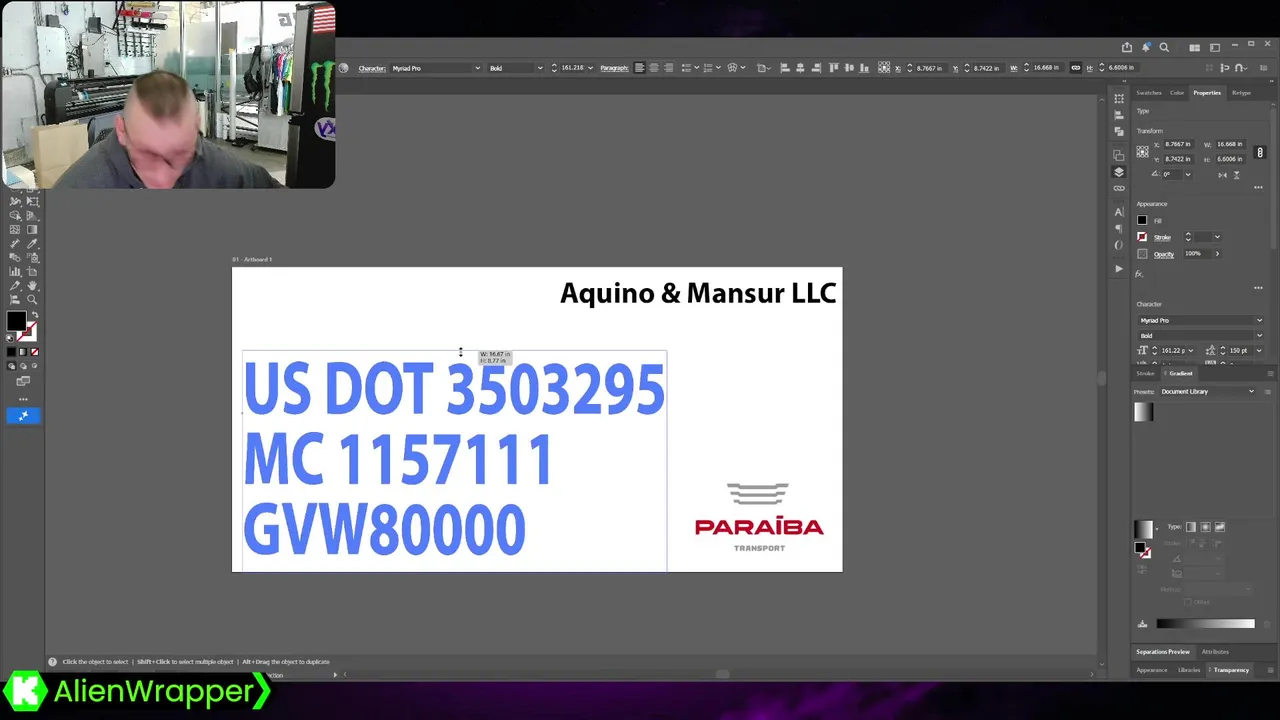Choose radial gradient type

(1205, 527)
